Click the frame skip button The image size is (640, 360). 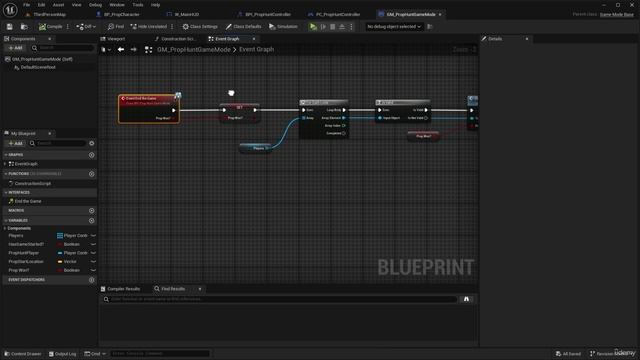[x=323, y=27]
